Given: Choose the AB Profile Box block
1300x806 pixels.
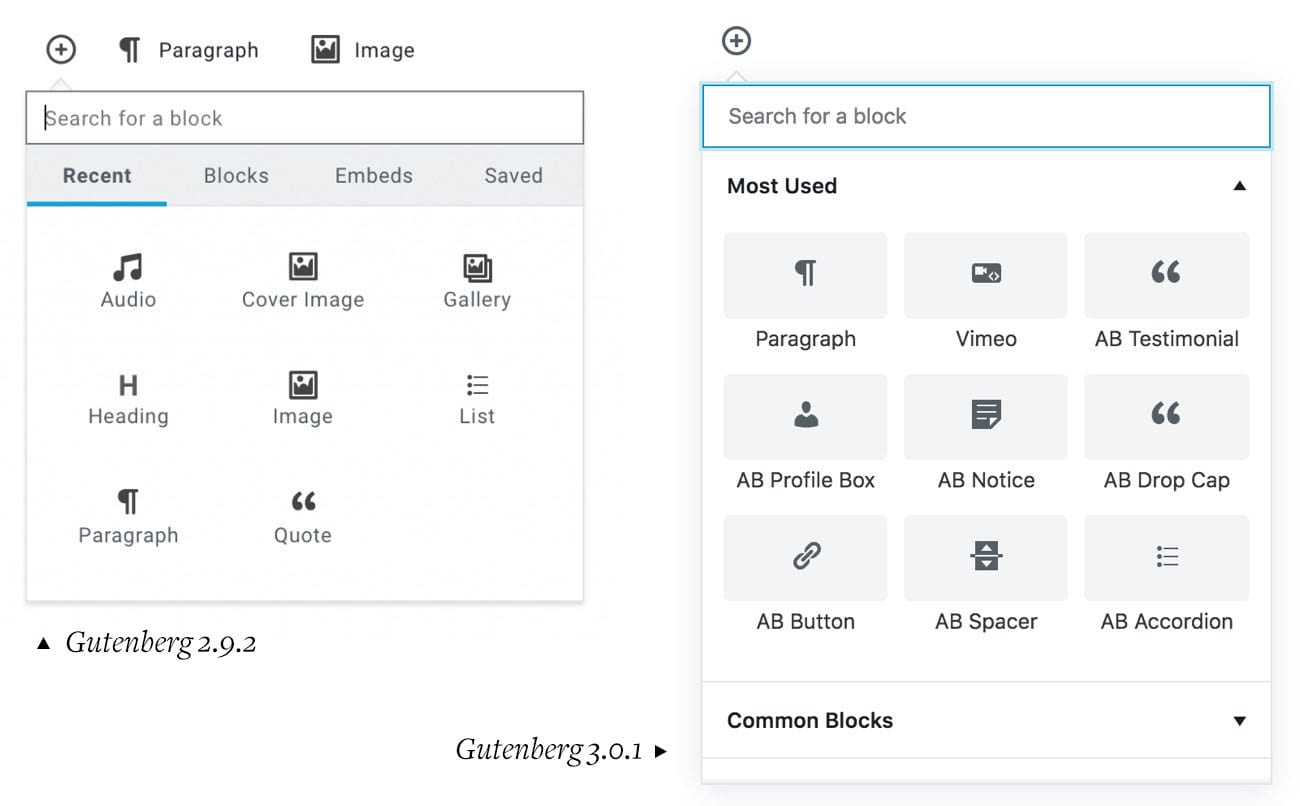Looking at the screenshot, I should (805, 433).
